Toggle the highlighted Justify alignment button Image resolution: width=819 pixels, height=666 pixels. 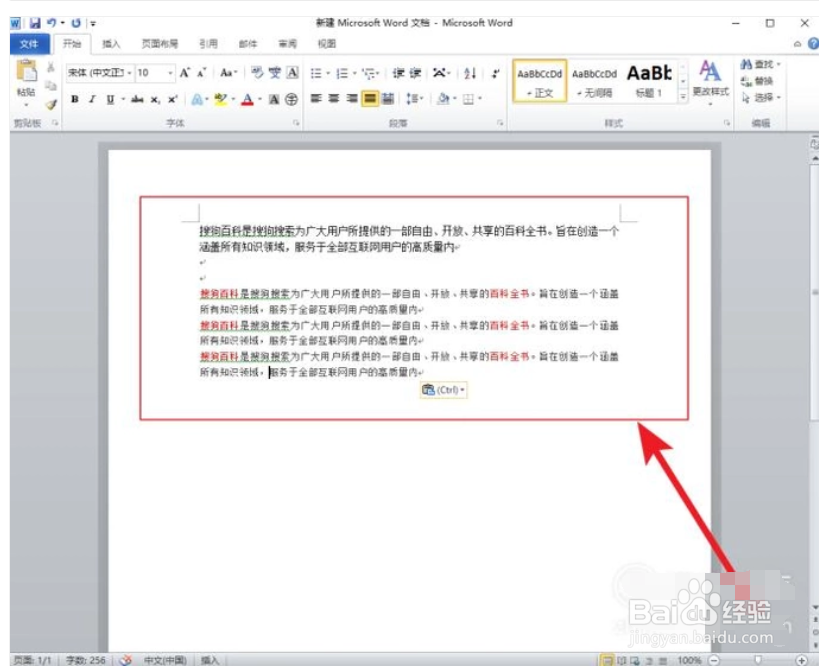click(x=370, y=98)
